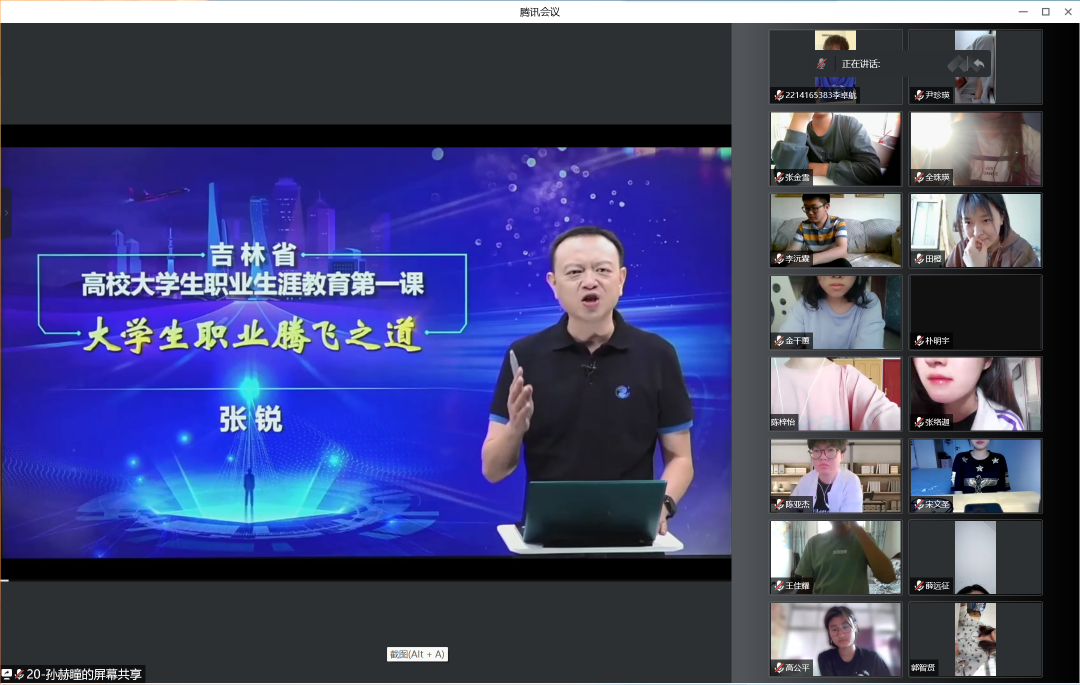Viewport: 1080px width, 685px height.
Task: Click the muted mic icon next to 李沅霖
Action: 779,259
